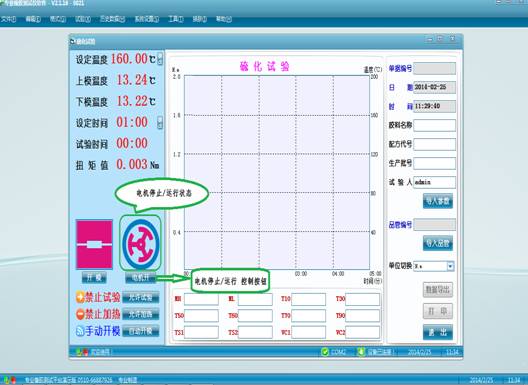Click the orange arrow icon beside 禁止试验

80,297
